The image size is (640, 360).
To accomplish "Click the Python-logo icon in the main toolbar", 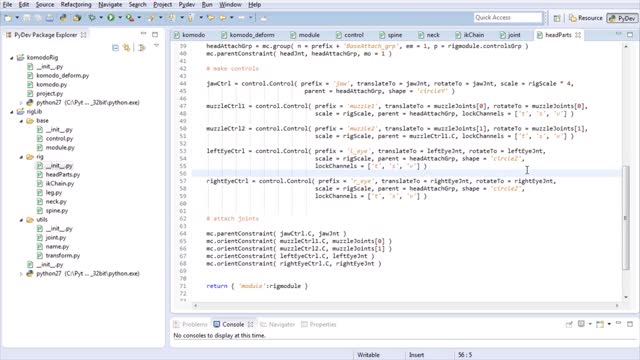I will [x=63, y=18].
